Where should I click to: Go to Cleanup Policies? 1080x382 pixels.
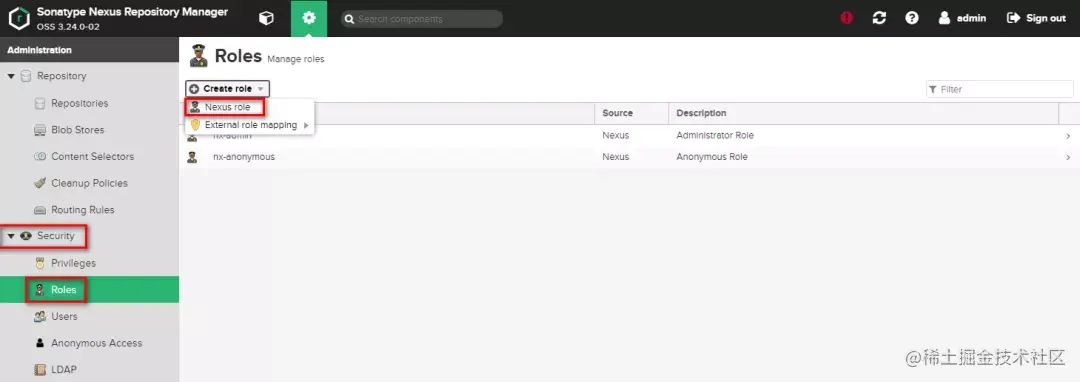[89, 183]
